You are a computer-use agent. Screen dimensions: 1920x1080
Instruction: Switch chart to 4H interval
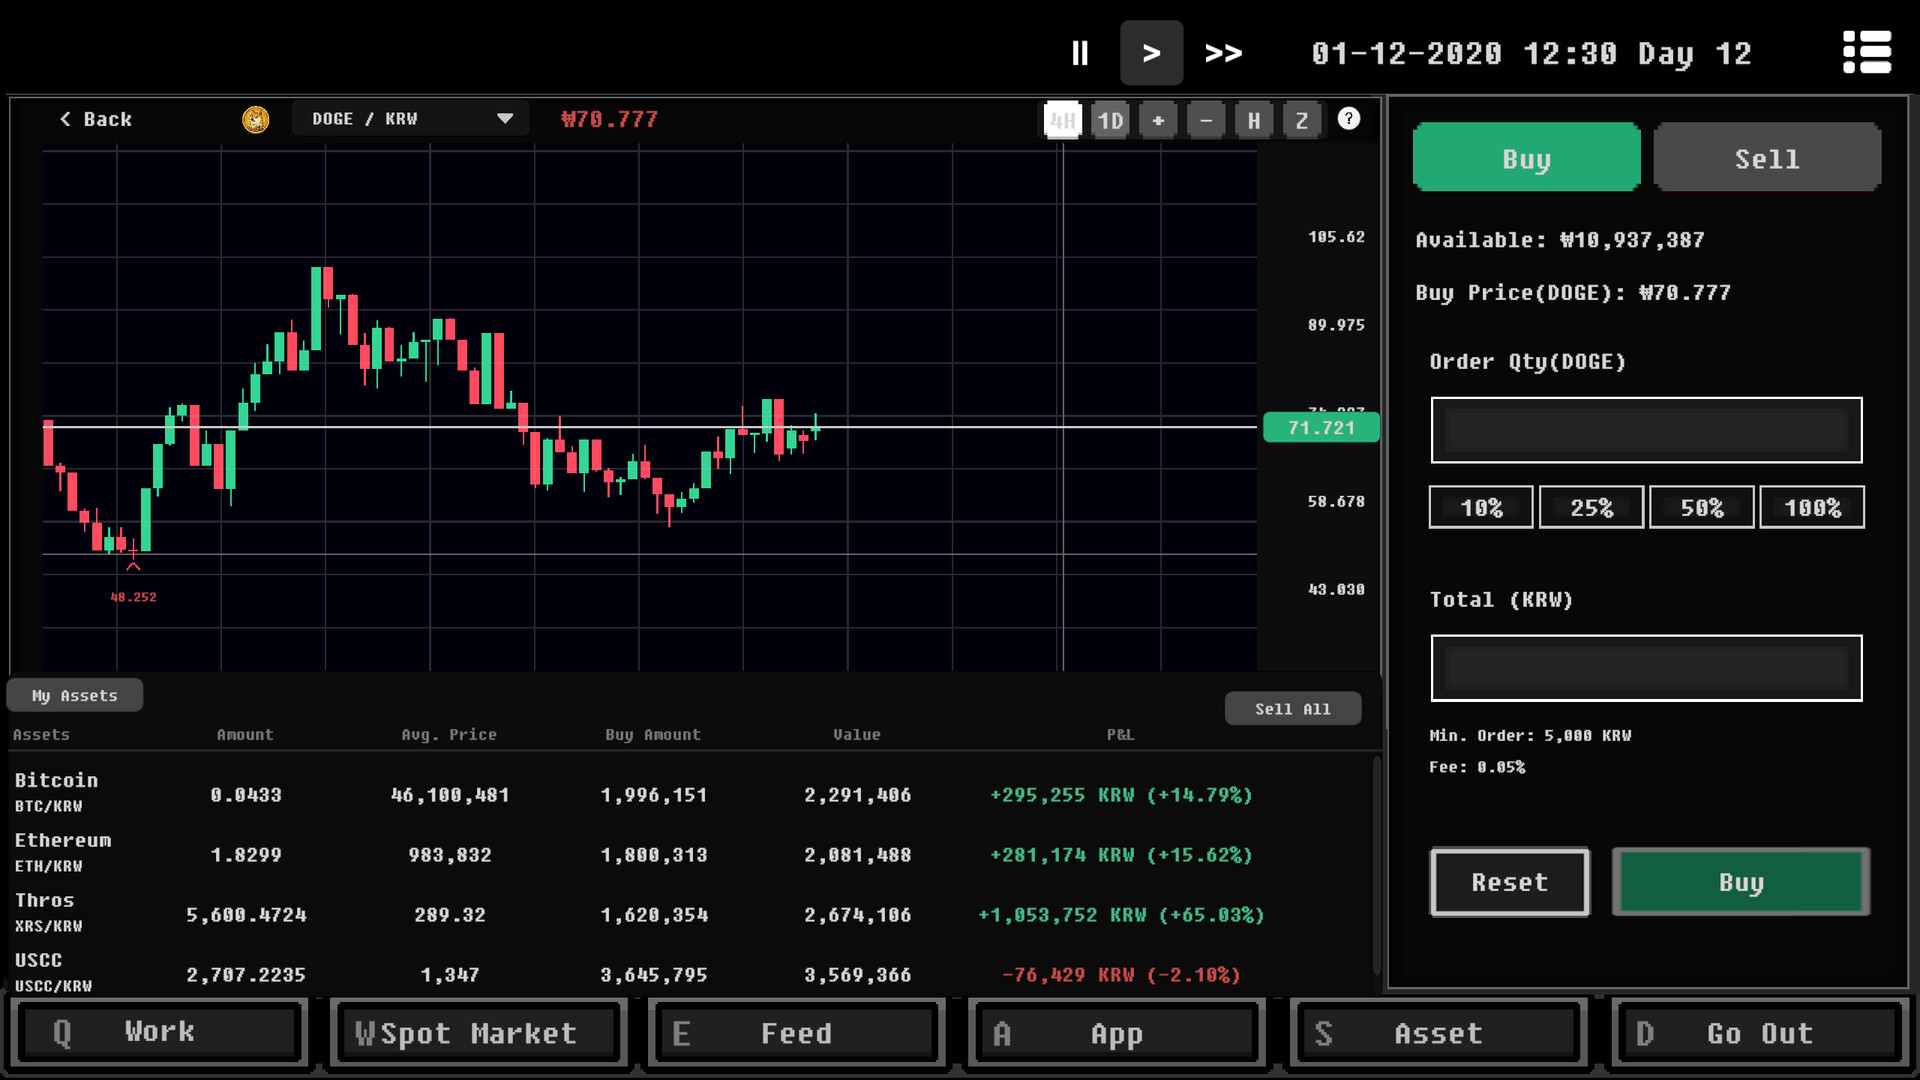1062,121
